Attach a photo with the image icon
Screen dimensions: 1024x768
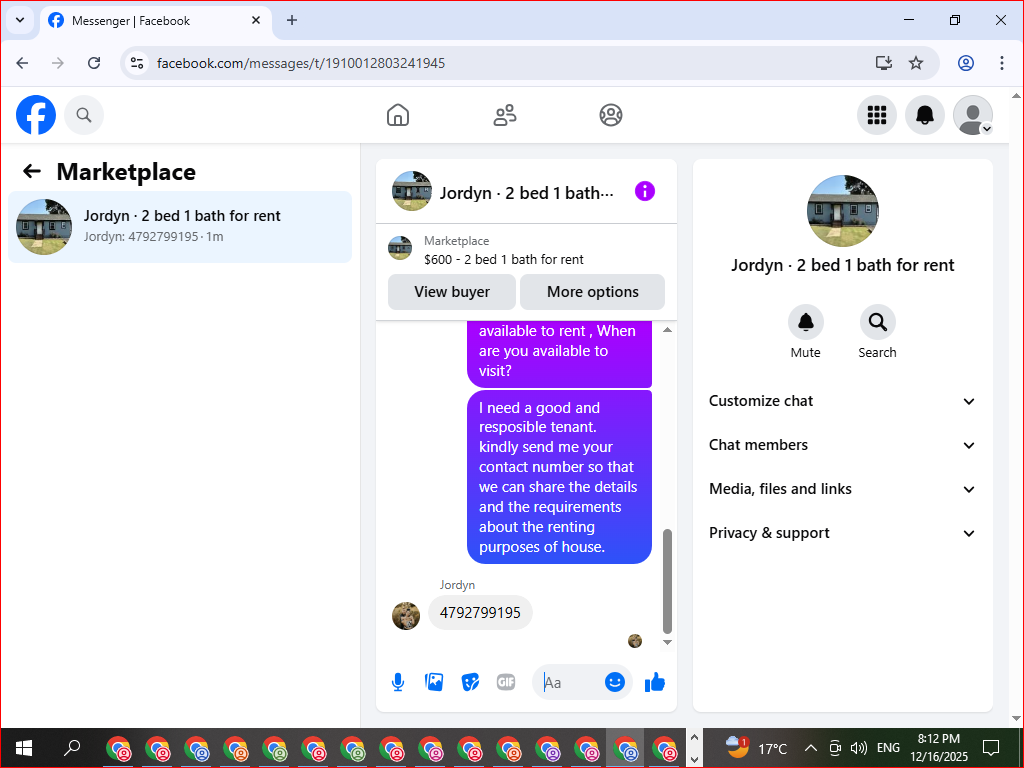(434, 682)
